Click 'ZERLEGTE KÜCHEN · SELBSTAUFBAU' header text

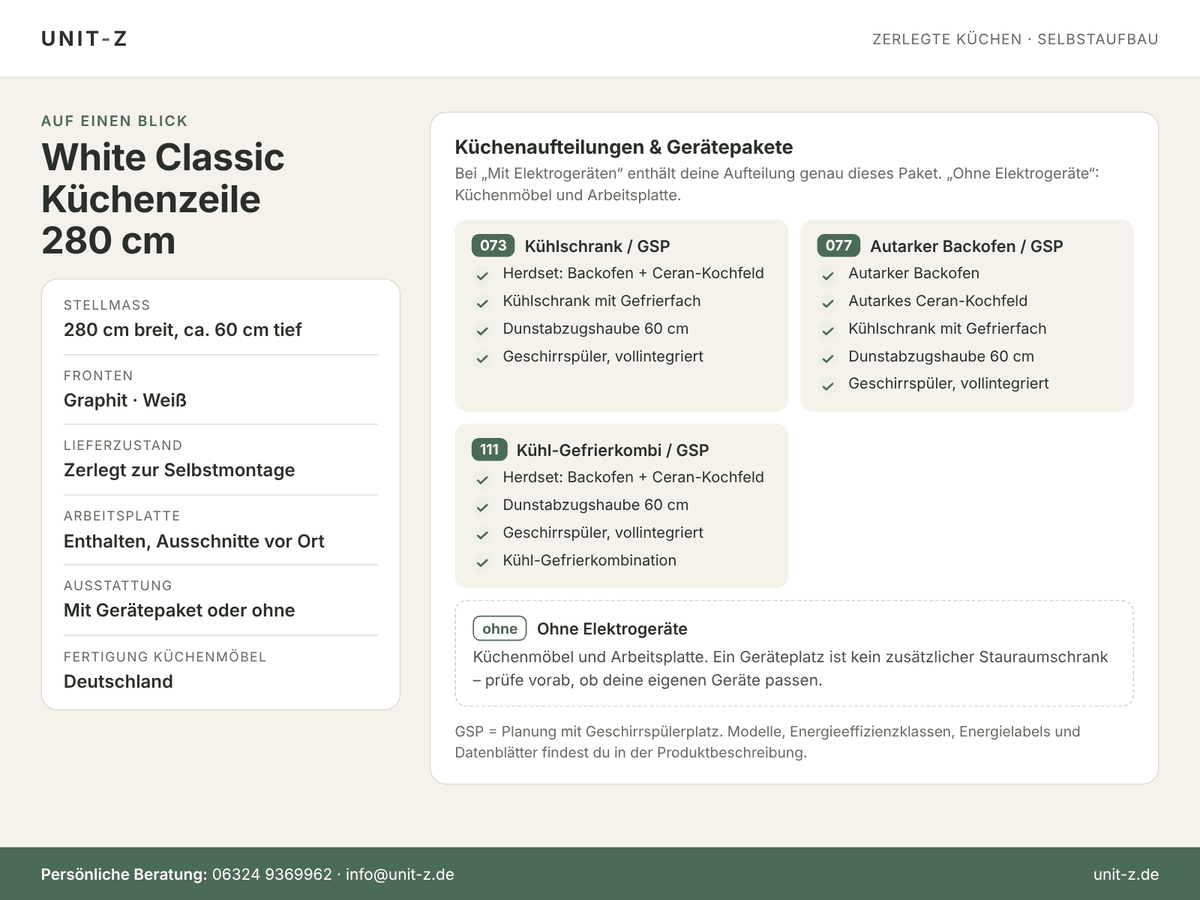[1015, 39]
